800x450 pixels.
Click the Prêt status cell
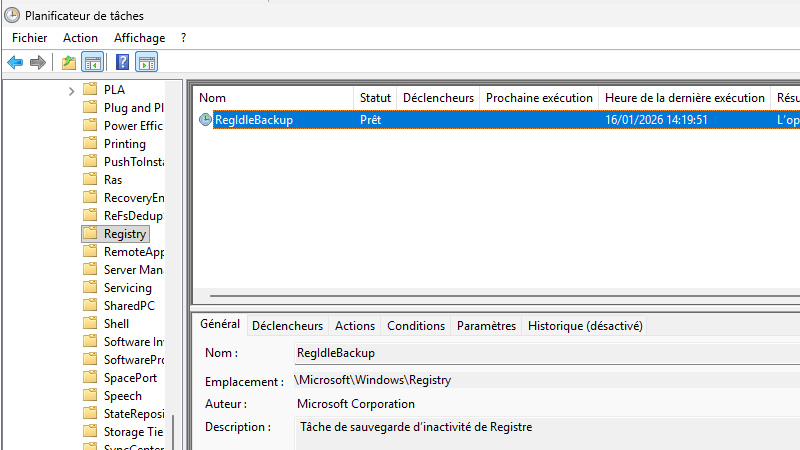(370, 120)
